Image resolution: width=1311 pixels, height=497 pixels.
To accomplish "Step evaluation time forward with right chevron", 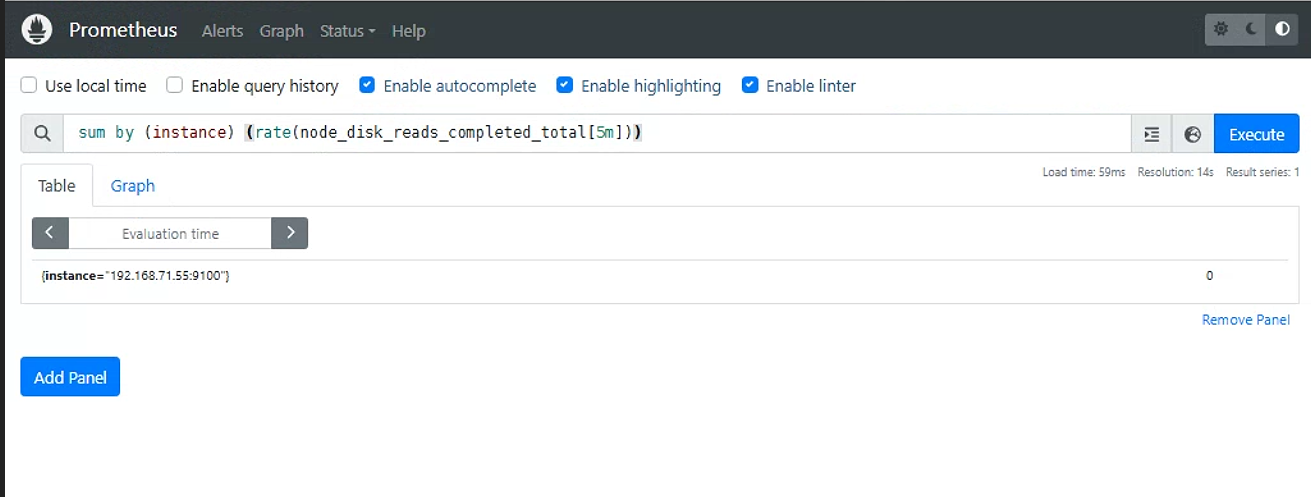I will coord(290,233).
